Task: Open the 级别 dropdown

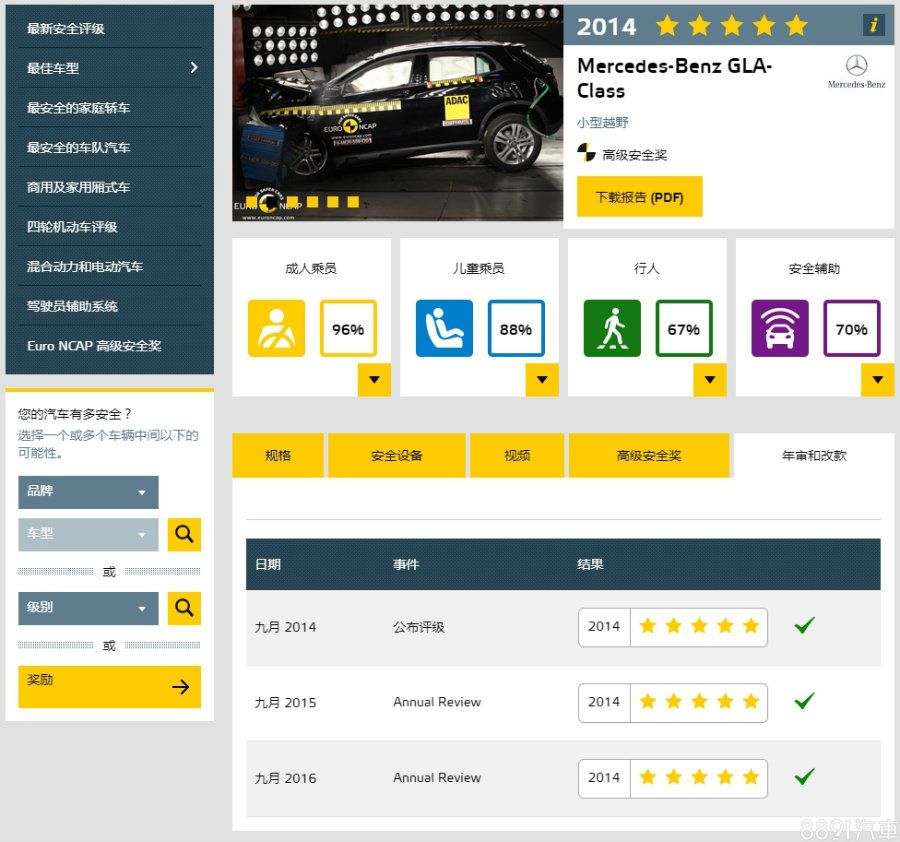Action: pos(88,608)
